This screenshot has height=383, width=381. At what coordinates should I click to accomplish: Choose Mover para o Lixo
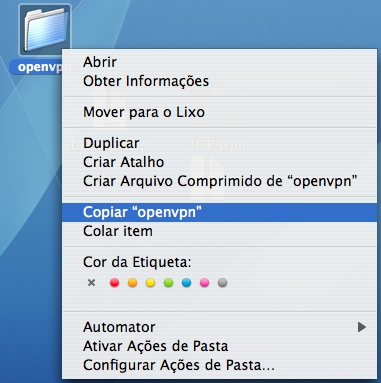point(220,112)
